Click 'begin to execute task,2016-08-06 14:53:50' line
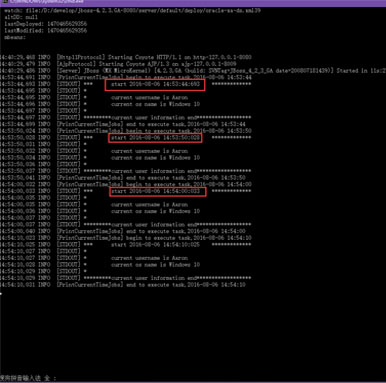 coord(126,131)
